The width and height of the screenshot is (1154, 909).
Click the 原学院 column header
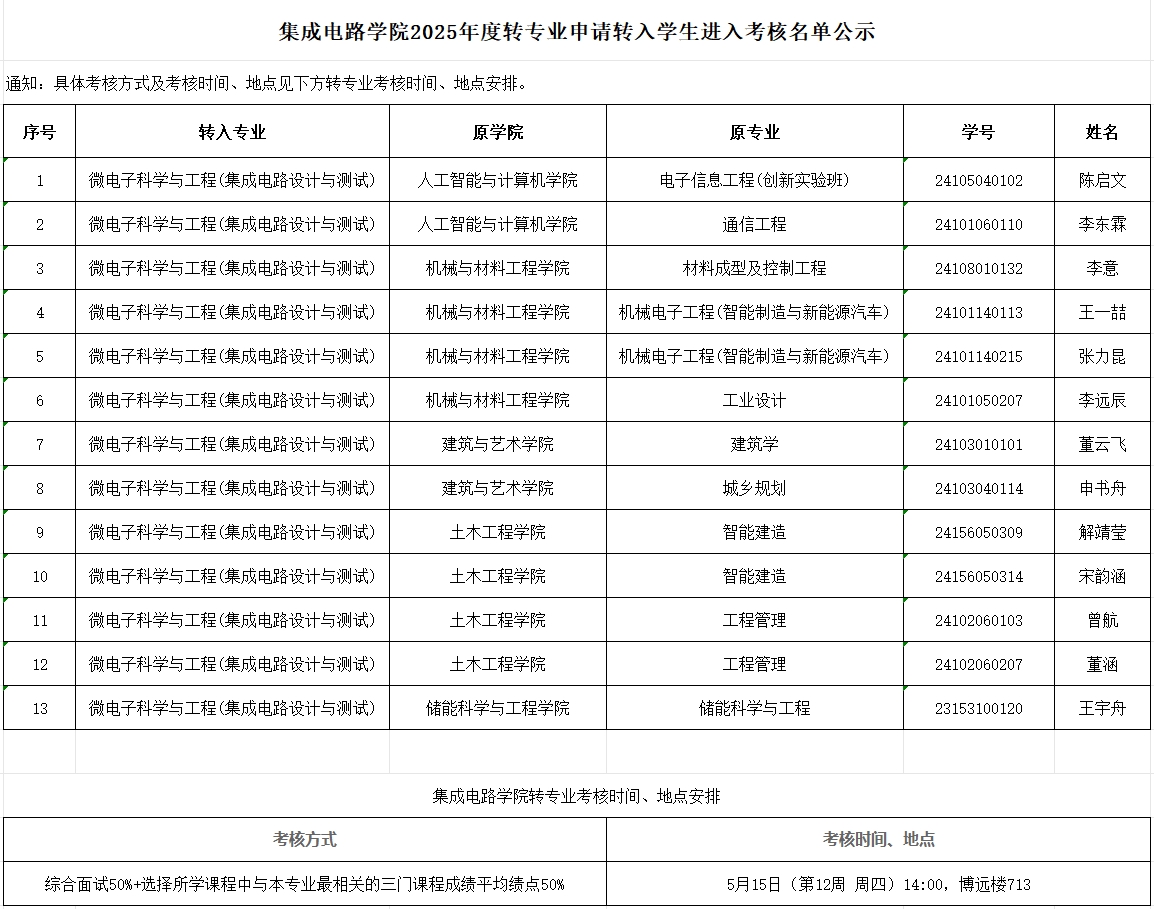coord(497,132)
